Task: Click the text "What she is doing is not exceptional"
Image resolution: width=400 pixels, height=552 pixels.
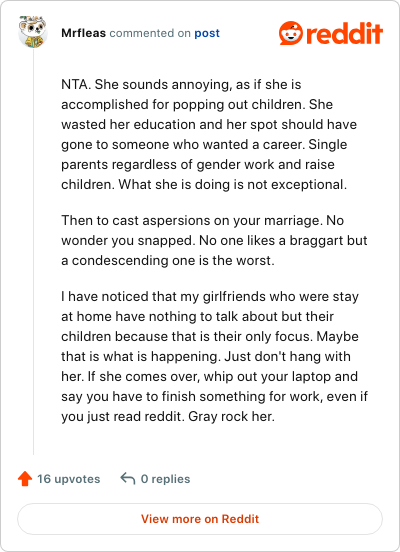Action: pyautogui.click(x=232, y=184)
